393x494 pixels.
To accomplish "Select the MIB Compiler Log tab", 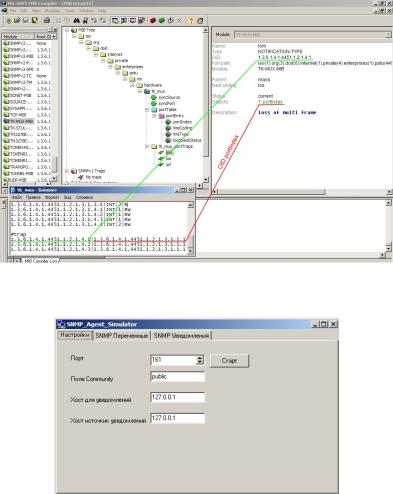I will (x=41, y=261).
